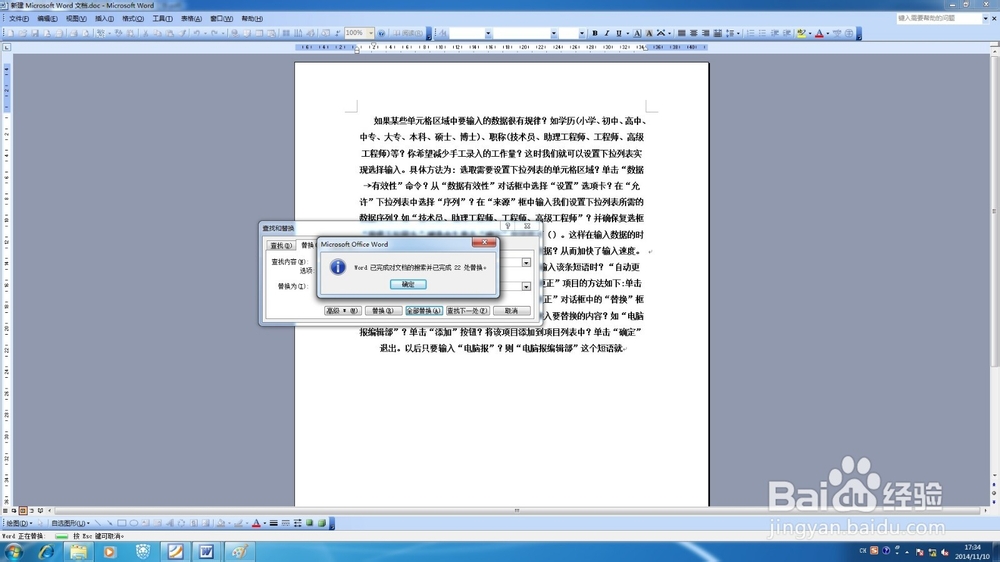Image resolution: width=1000 pixels, height=562 pixels.
Task: Open the 文件(F) menu
Action: coord(18,18)
